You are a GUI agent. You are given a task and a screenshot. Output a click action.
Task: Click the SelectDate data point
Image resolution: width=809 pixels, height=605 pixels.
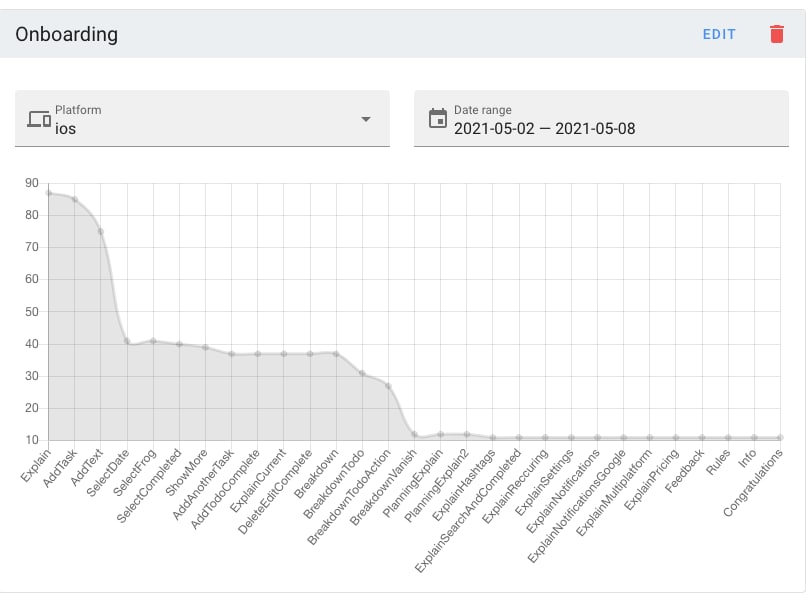click(x=127, y=341)
